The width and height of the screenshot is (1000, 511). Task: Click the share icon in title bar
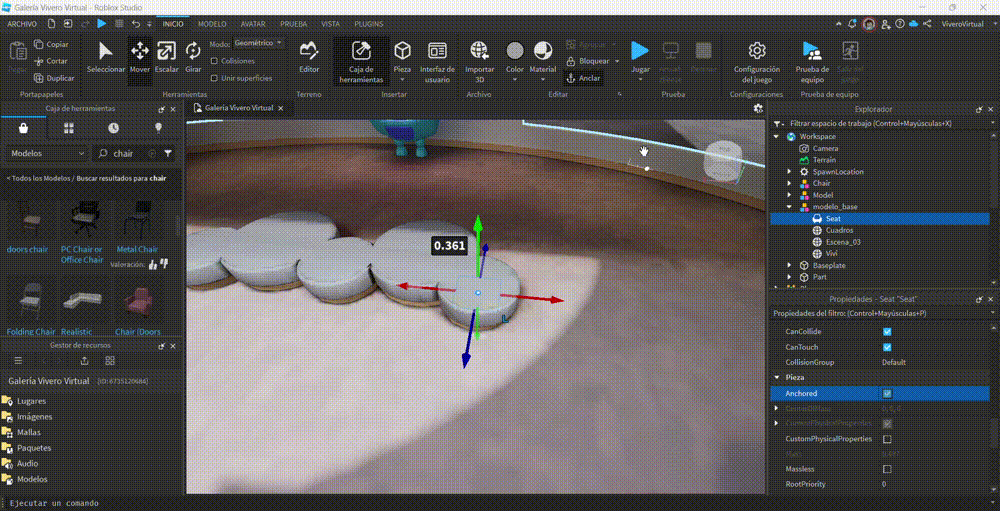coord(927,24)
